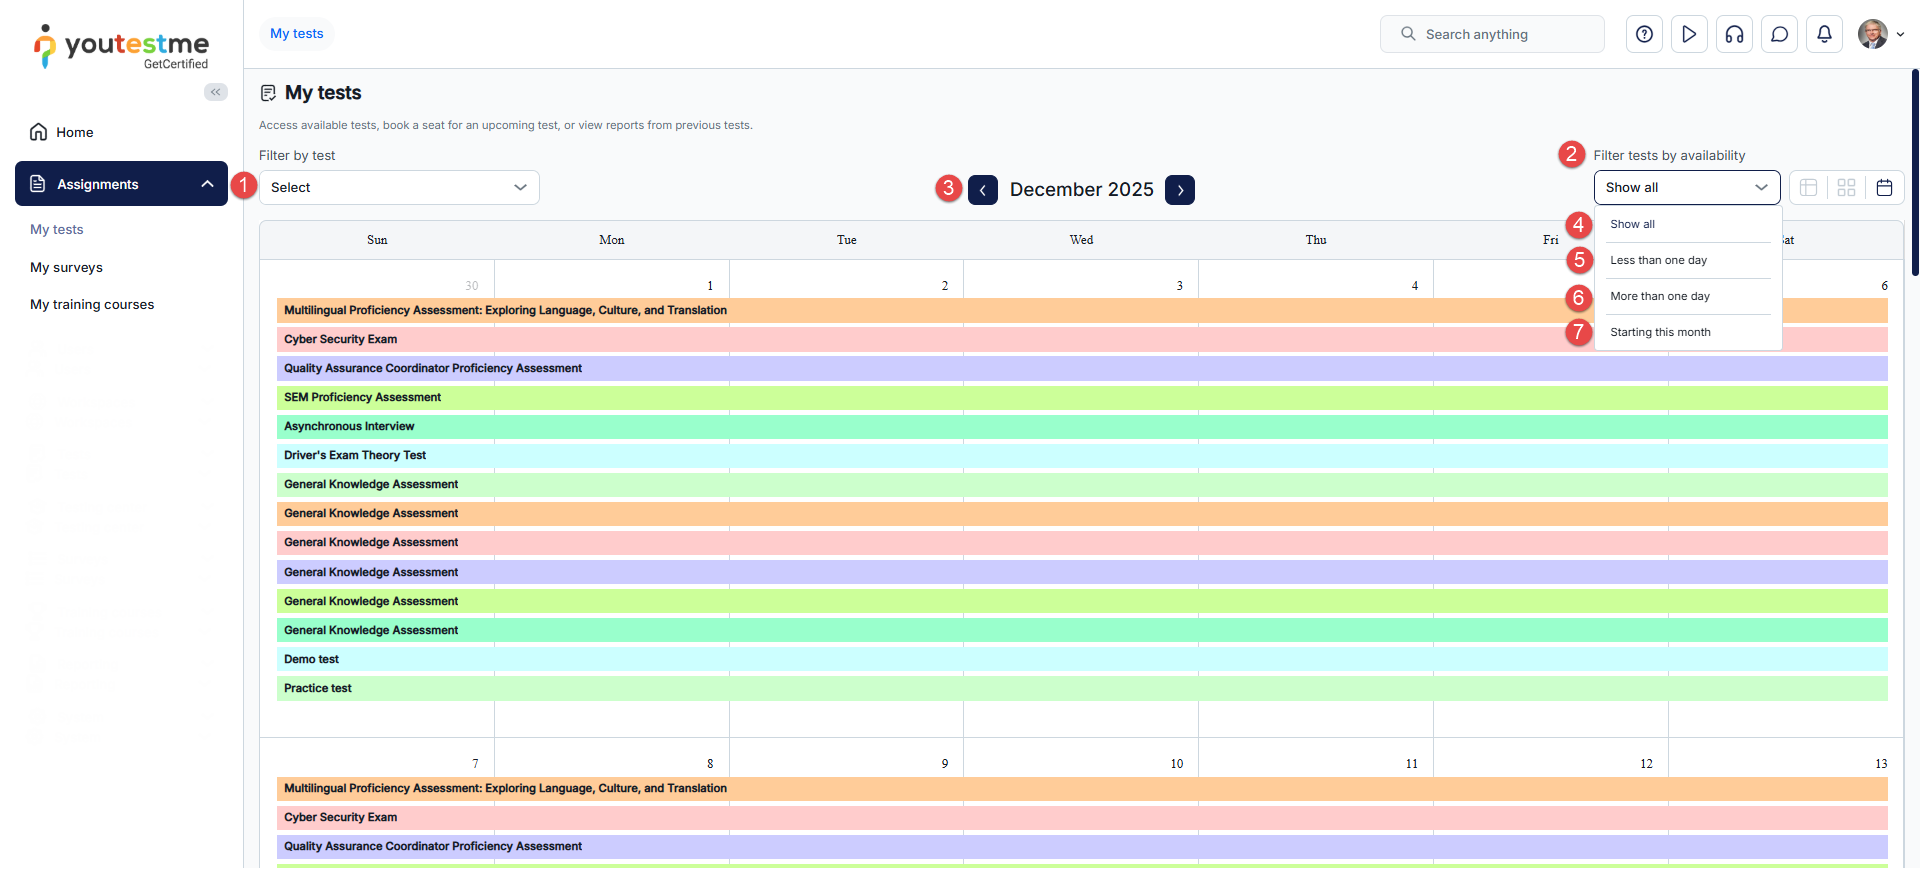Switch to grid card view icon
The width and height of the screenshot is (1920, 869).
point(1846,188)
